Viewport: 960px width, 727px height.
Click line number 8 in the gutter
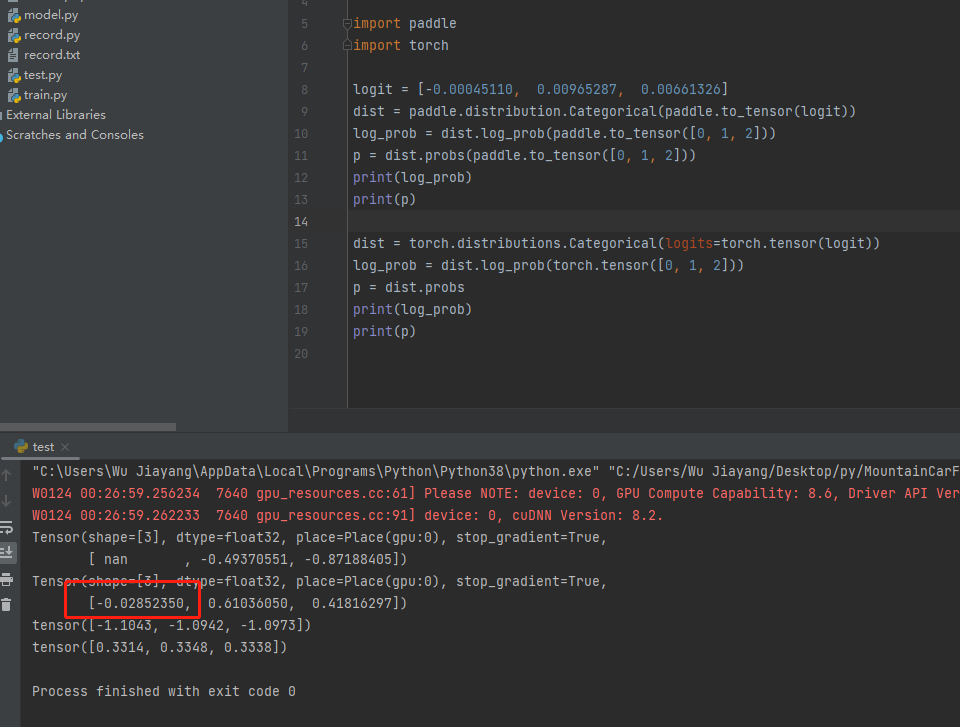(304, 89)
